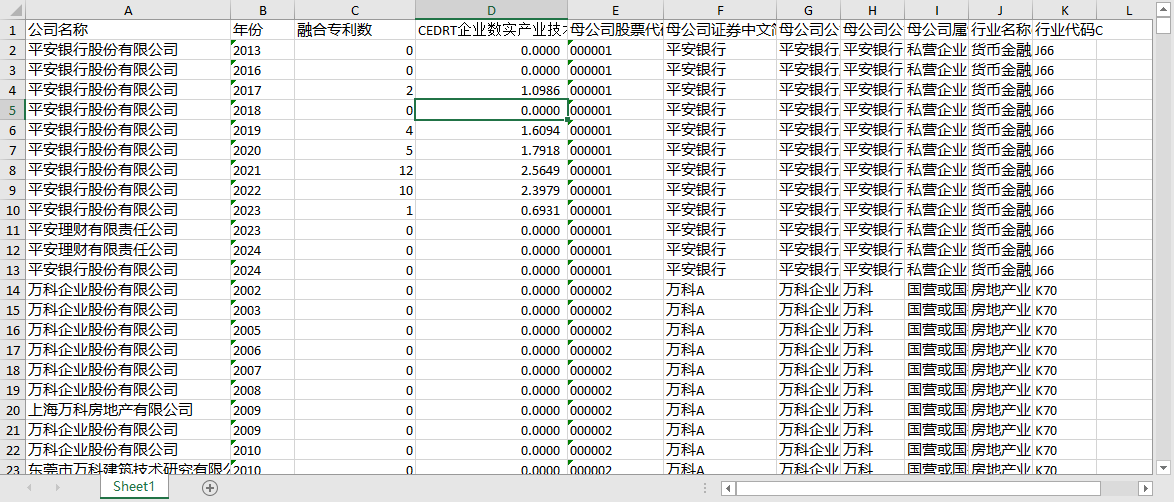Click year cell 2022
Screen dimensions: 1174x502
pyautogui.click(x=262, y=190)
